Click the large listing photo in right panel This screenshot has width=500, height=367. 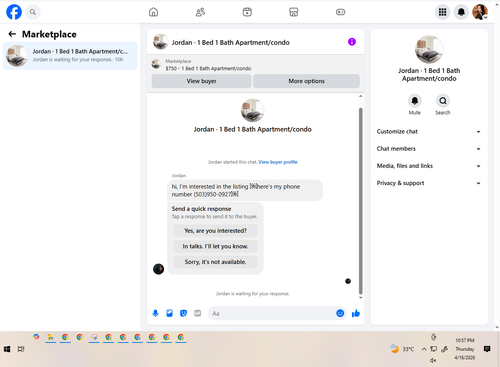[x=429, y=50]
